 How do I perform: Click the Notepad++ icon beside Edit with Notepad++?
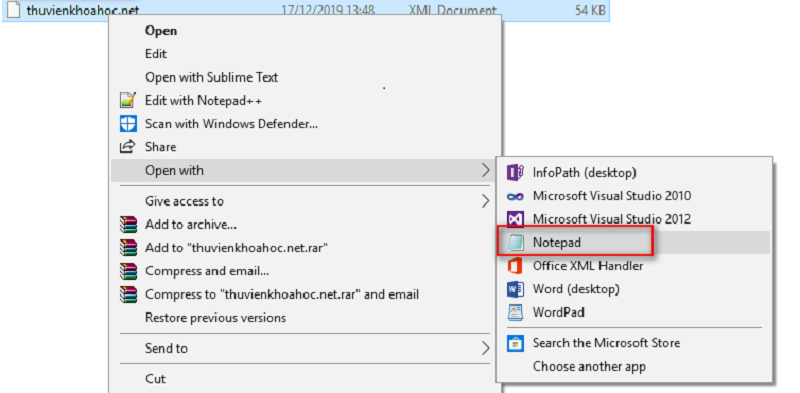pos(128,100)
